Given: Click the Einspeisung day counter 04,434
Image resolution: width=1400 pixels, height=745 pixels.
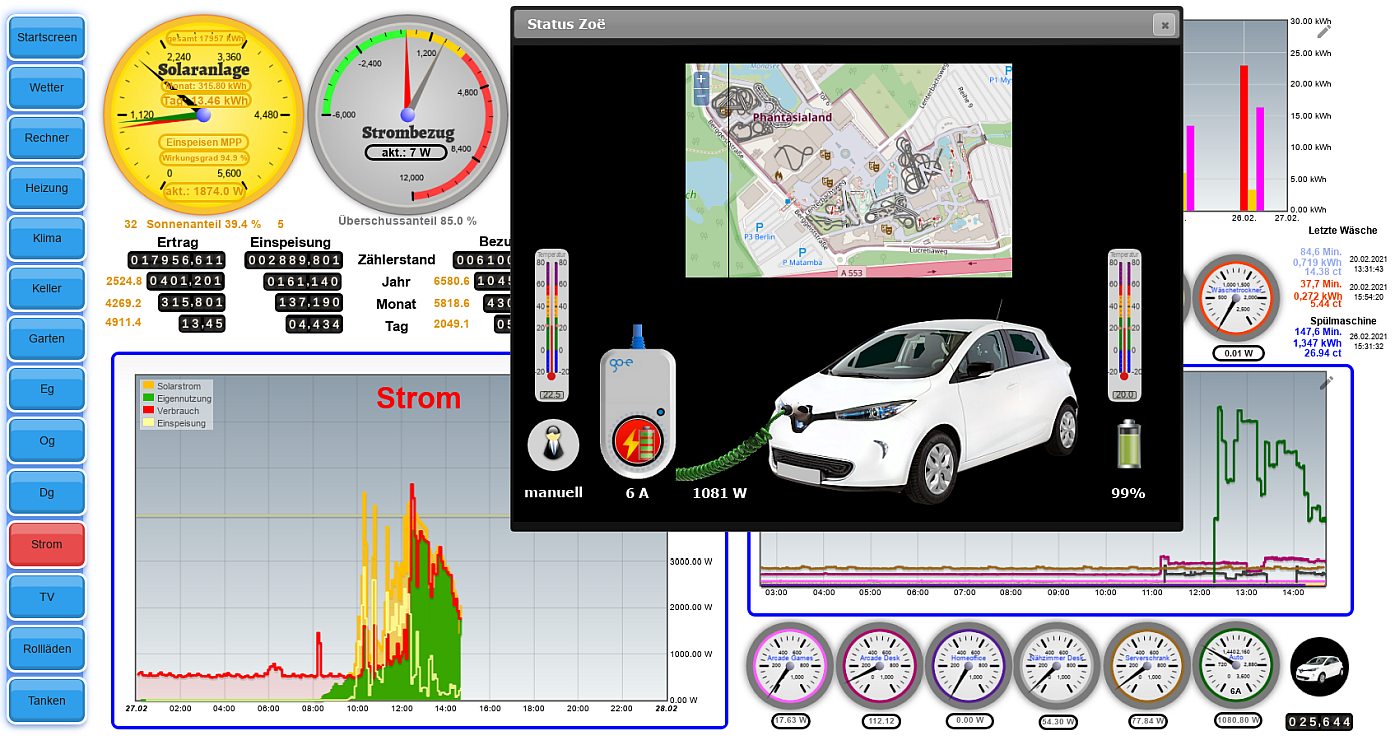Looking at the screenshot, I should 314,324.
